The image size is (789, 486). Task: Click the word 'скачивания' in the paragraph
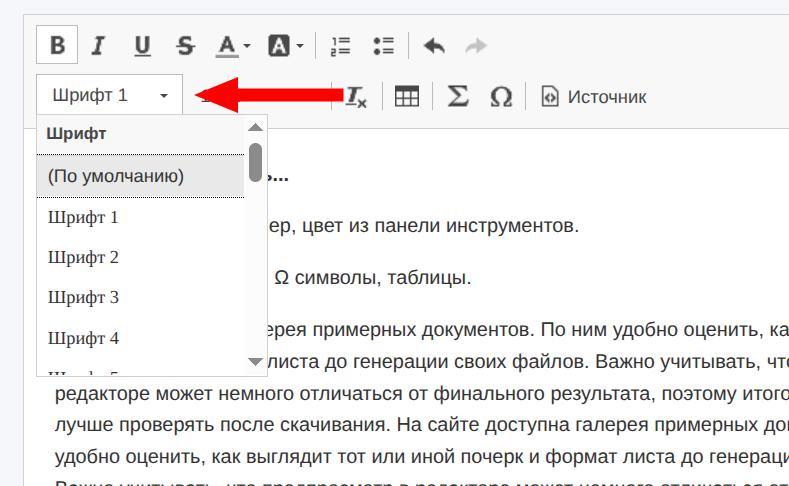click(334, 426)
